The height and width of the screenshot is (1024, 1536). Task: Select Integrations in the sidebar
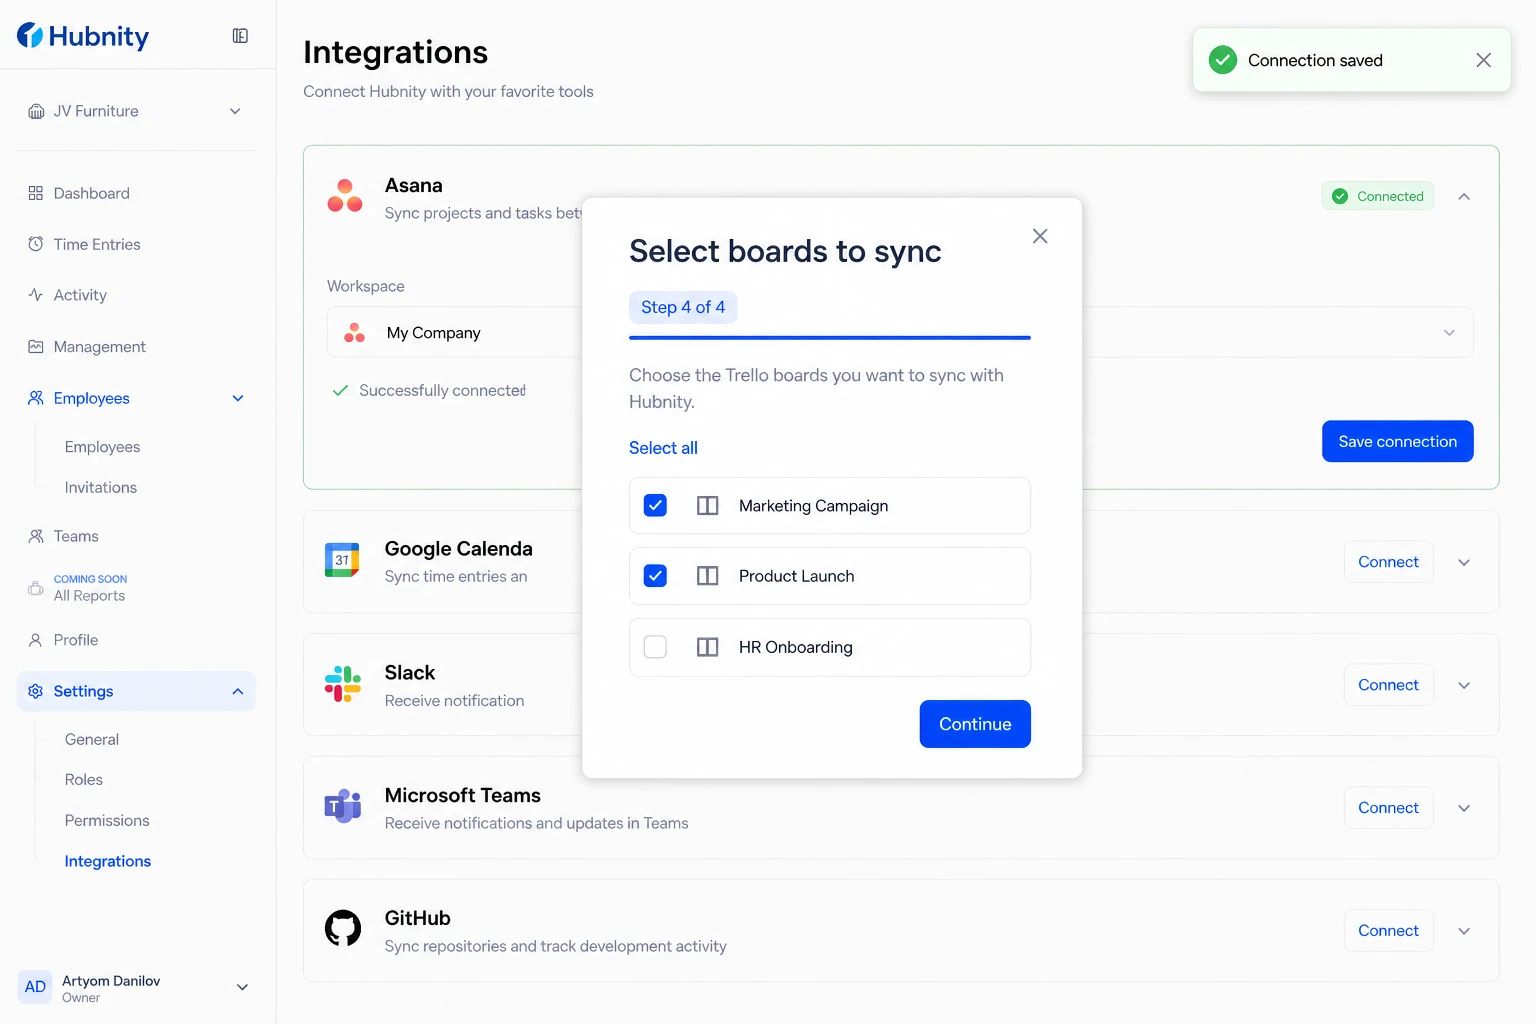pos(108,862)
